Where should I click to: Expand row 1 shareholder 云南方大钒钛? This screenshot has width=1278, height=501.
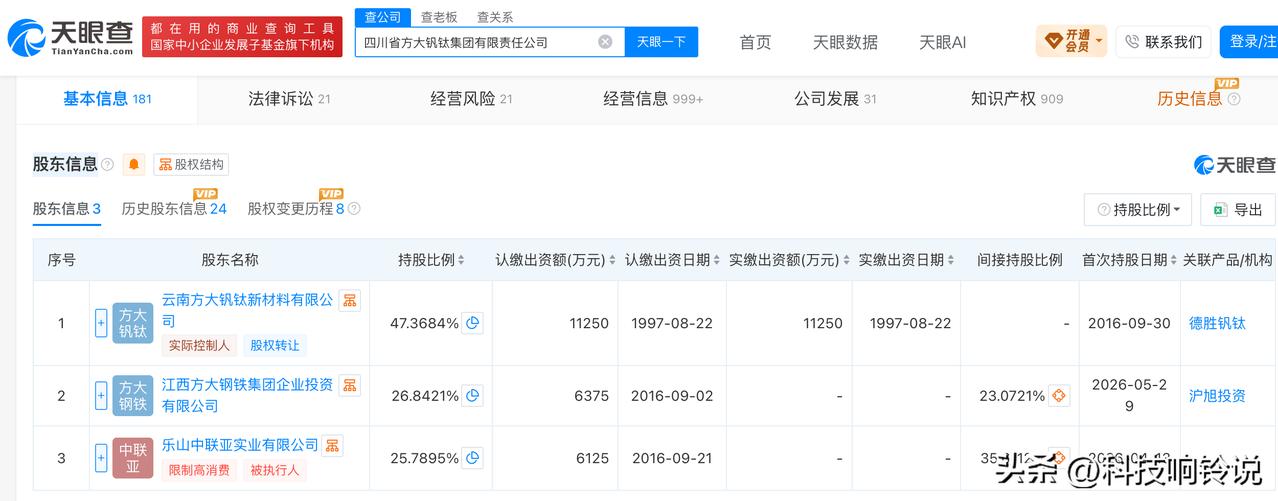point(101,323)
